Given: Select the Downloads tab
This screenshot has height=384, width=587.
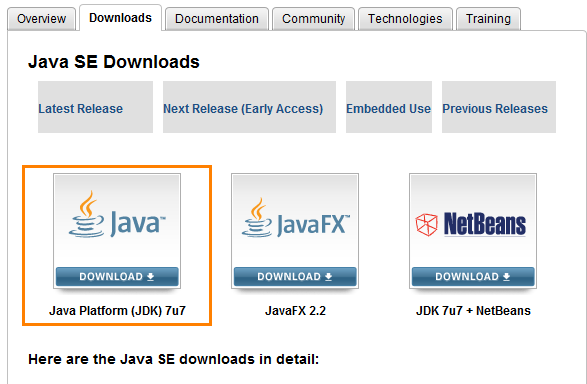Looking at the screenshot, I should 120,18.
